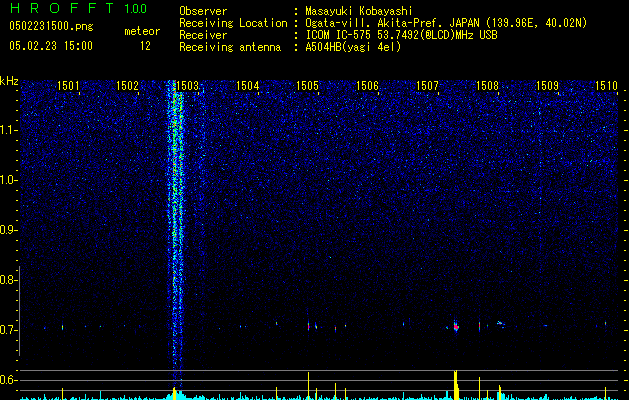Click the 1.1 kHz axis label
Viewport: 629px width, 400px height.
click(9, 130)
